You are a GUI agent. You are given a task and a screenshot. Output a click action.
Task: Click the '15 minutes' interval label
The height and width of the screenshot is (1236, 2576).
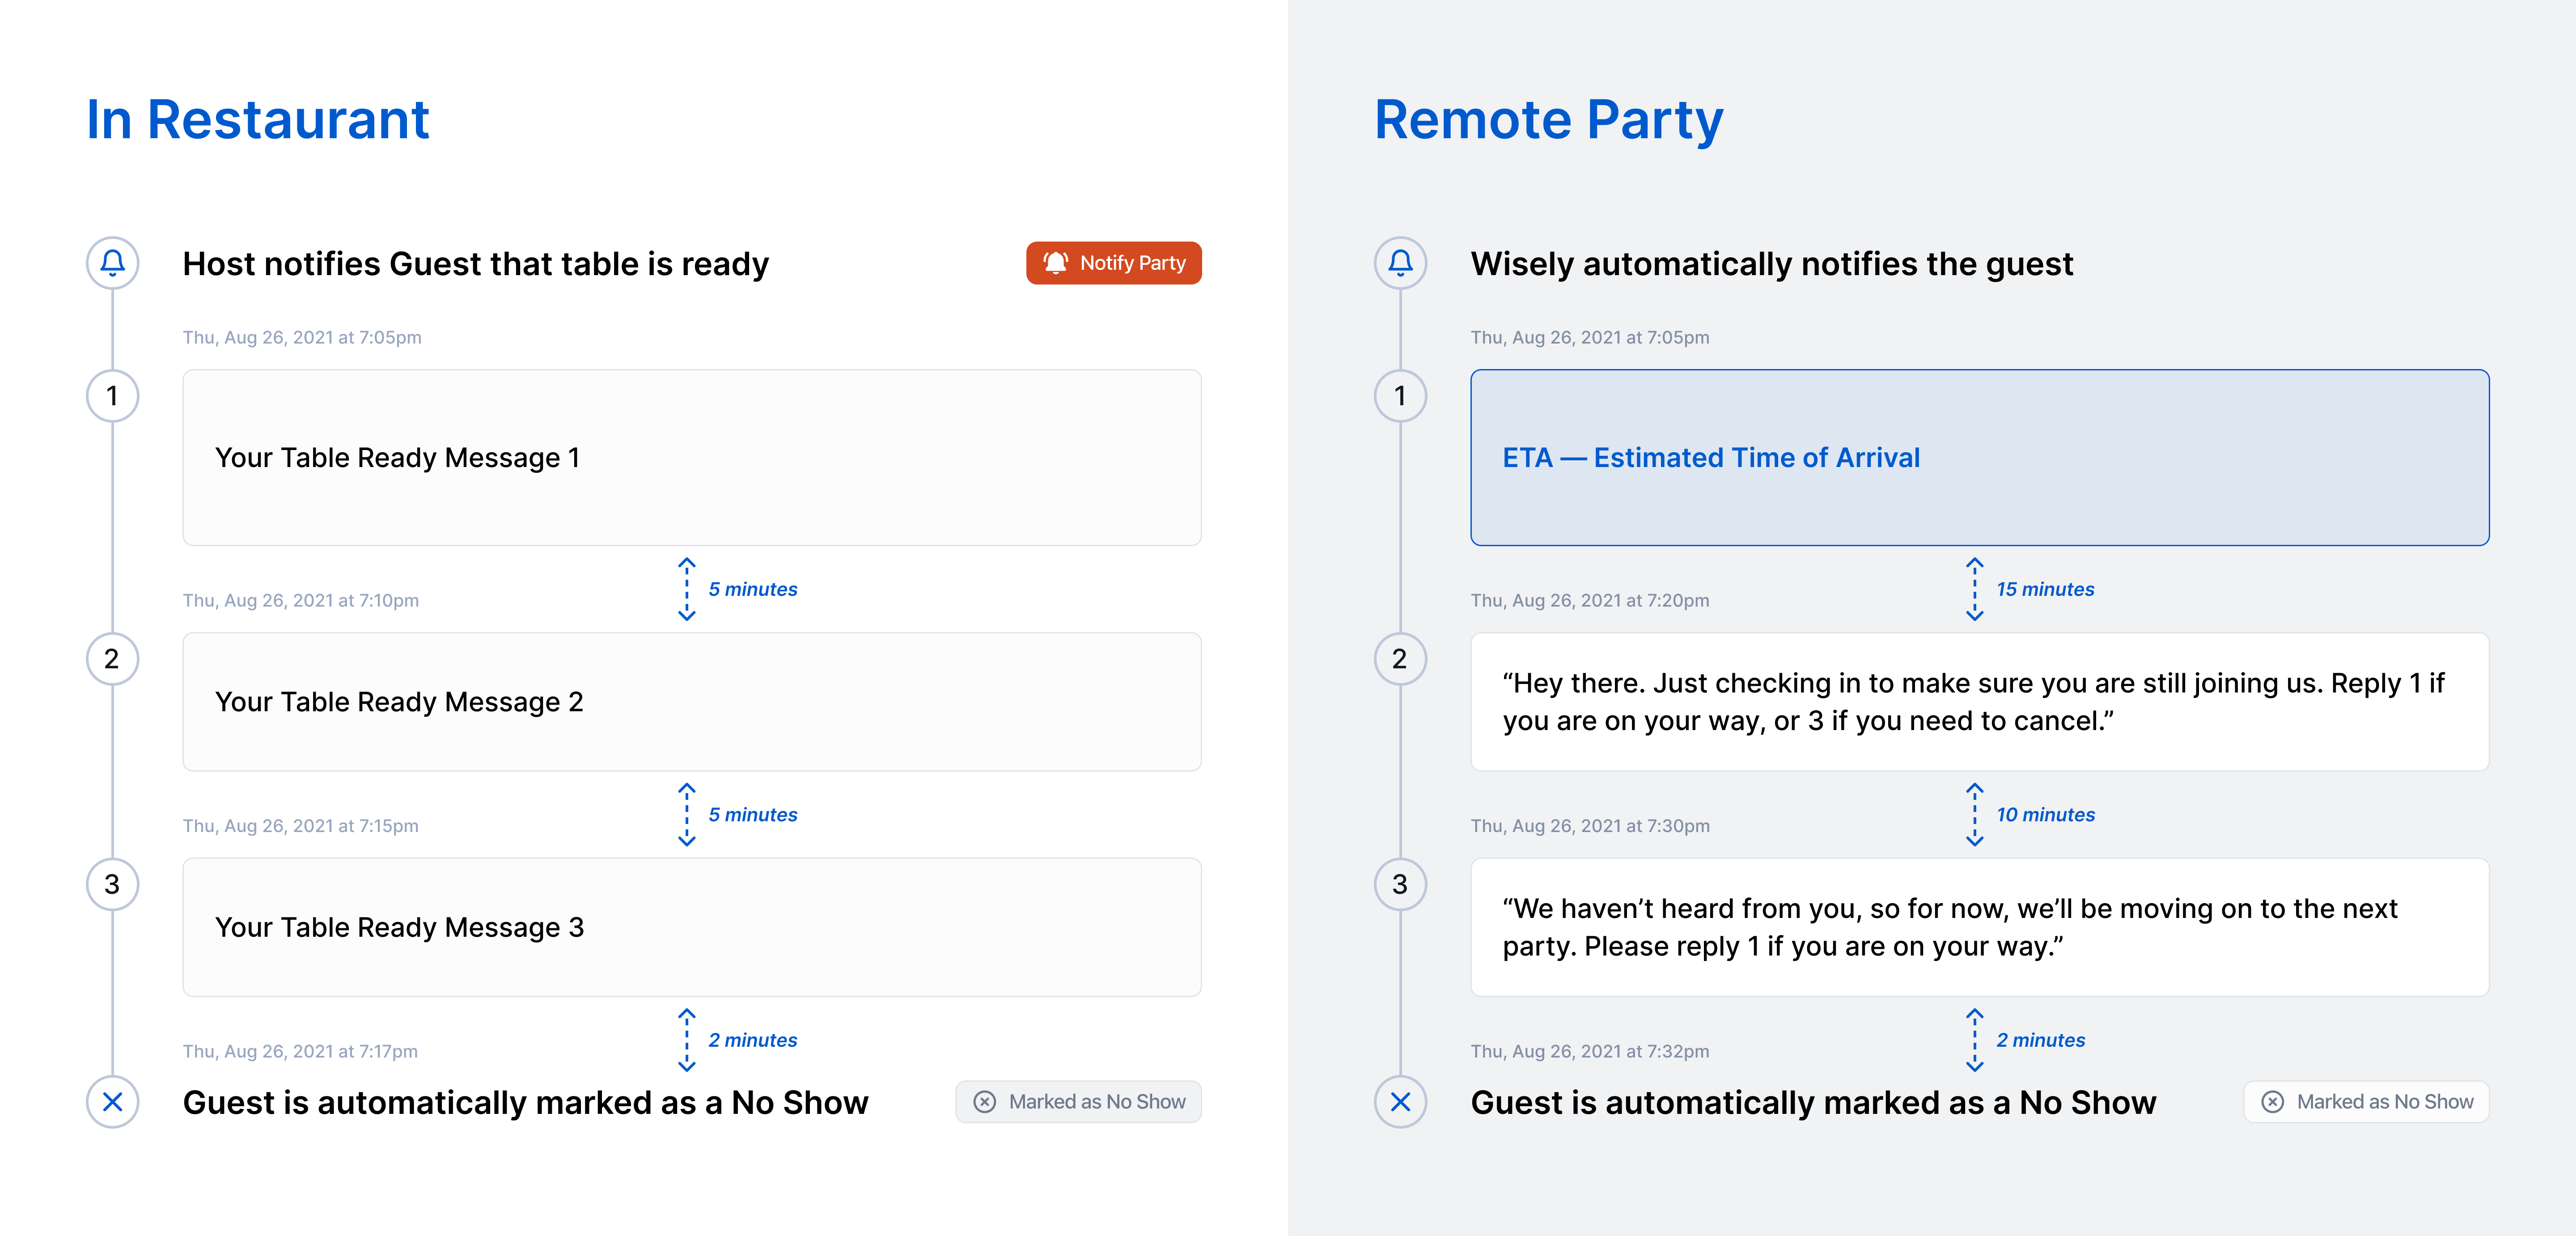[x=2046, y=589]
